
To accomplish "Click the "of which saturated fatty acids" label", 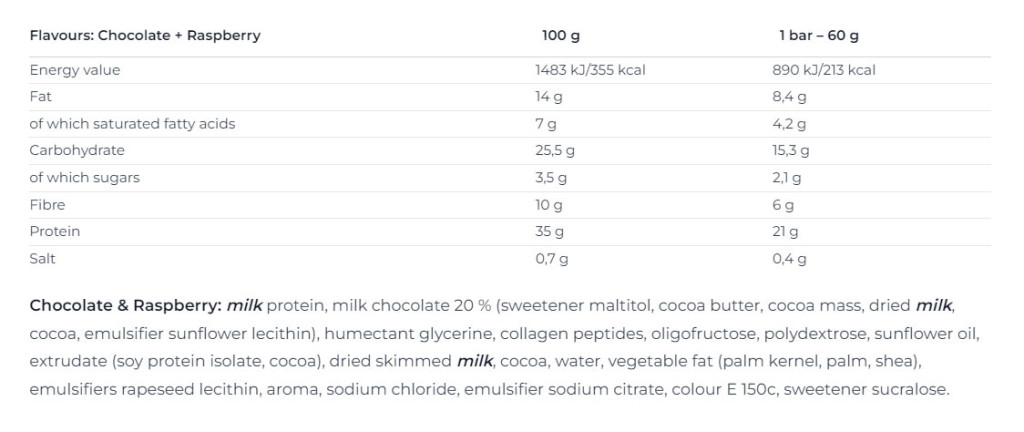I will 133,124.
